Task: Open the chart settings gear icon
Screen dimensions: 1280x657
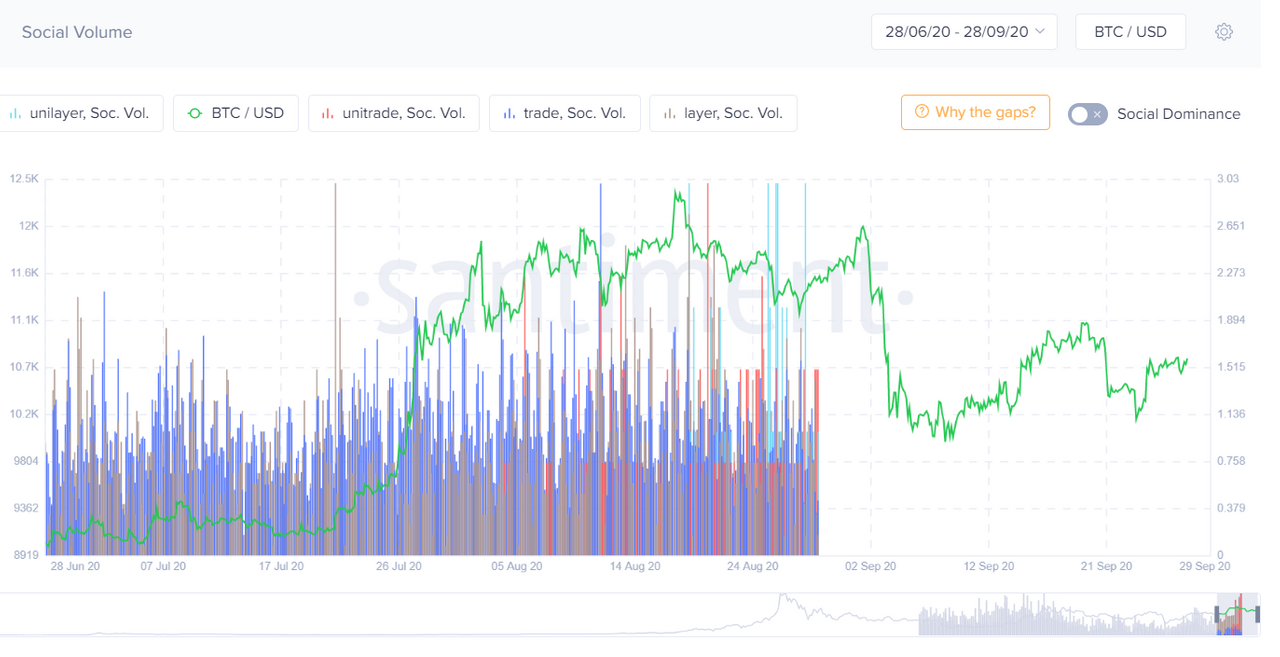Action: 1224,32
